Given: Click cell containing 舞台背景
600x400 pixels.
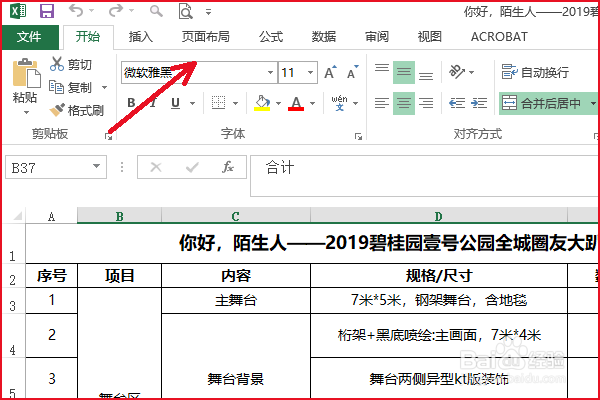Looking at the screenshot, I should coord(236,356).
